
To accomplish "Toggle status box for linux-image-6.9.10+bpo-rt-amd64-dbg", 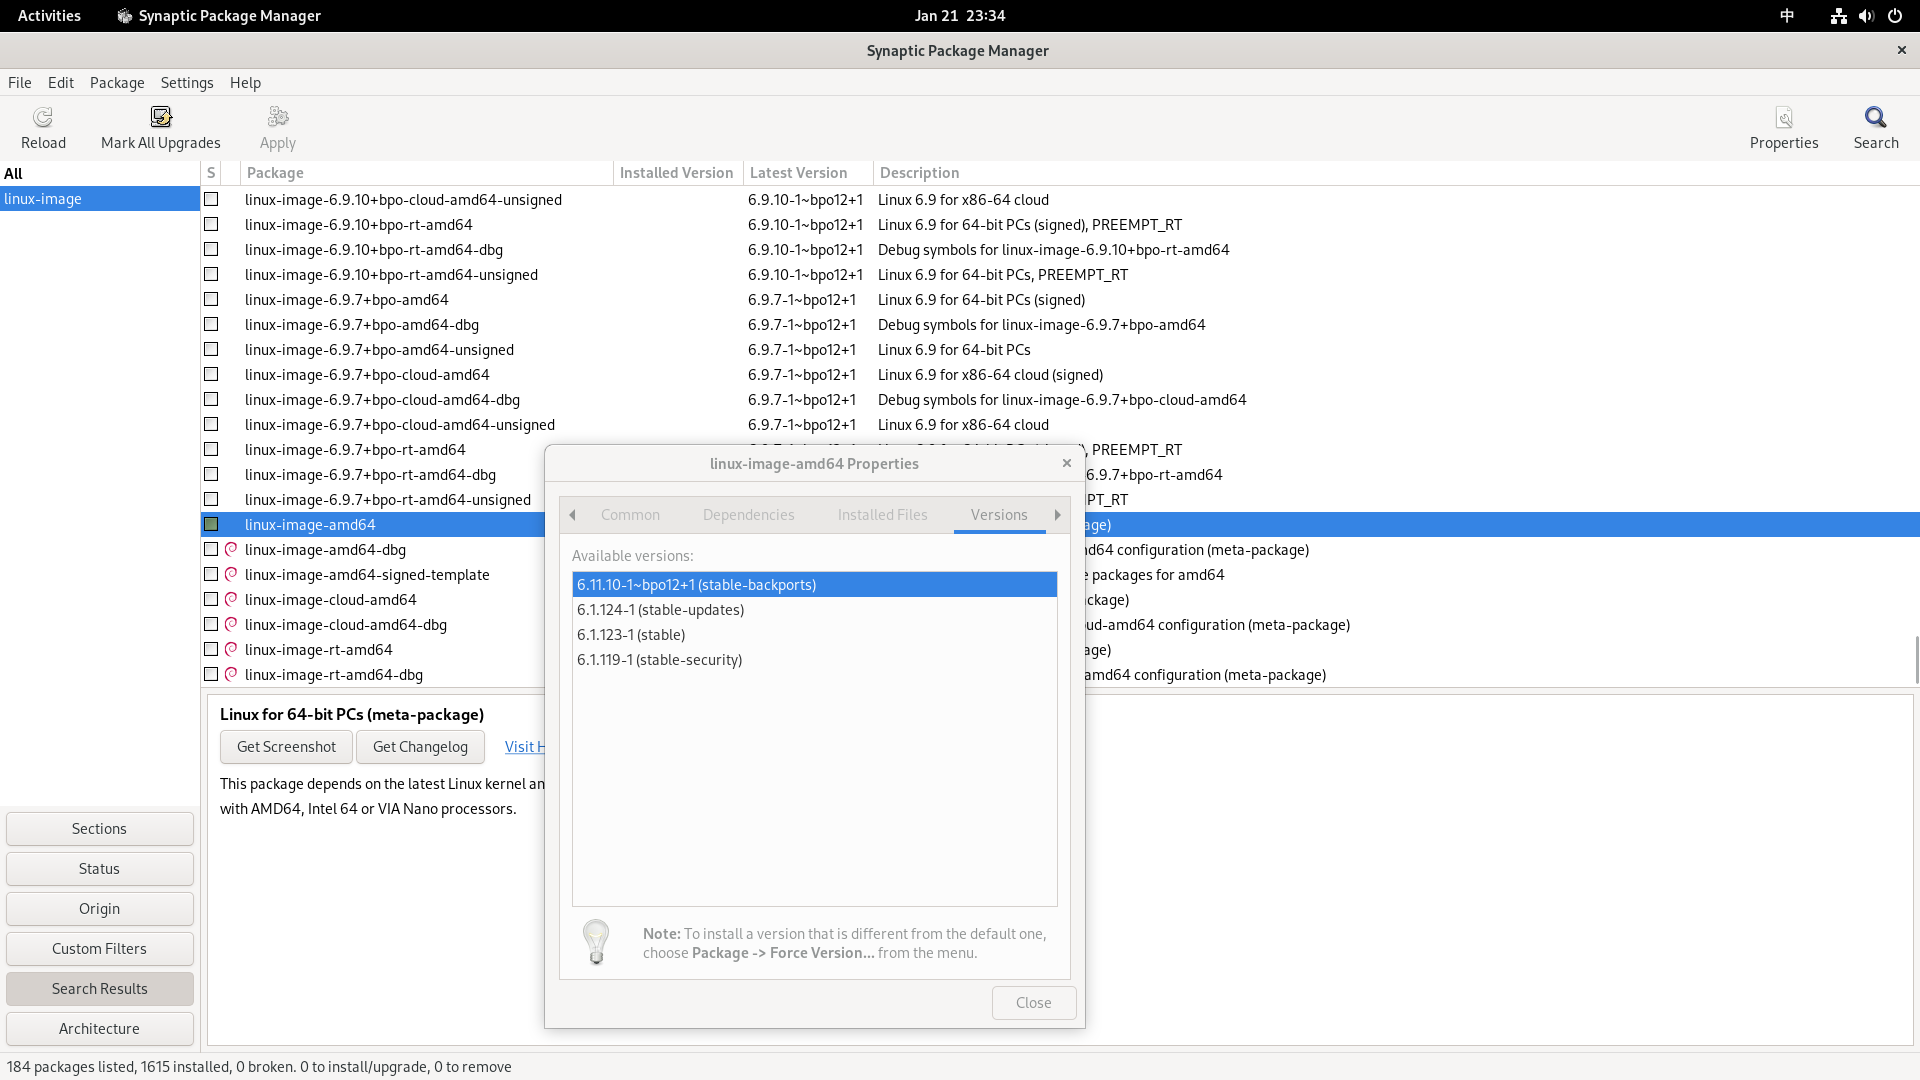I will click(211, 249).
